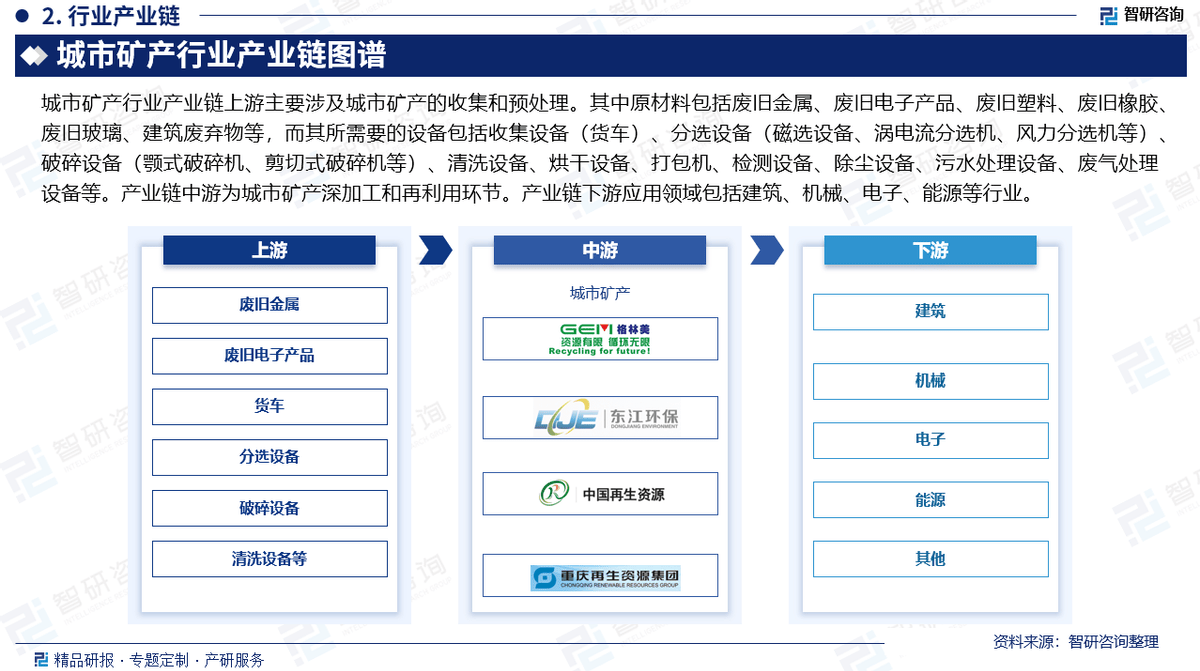Click the 废旧金属 box
This screenshot has height=671, width=1200.
[x=269, y=305]
